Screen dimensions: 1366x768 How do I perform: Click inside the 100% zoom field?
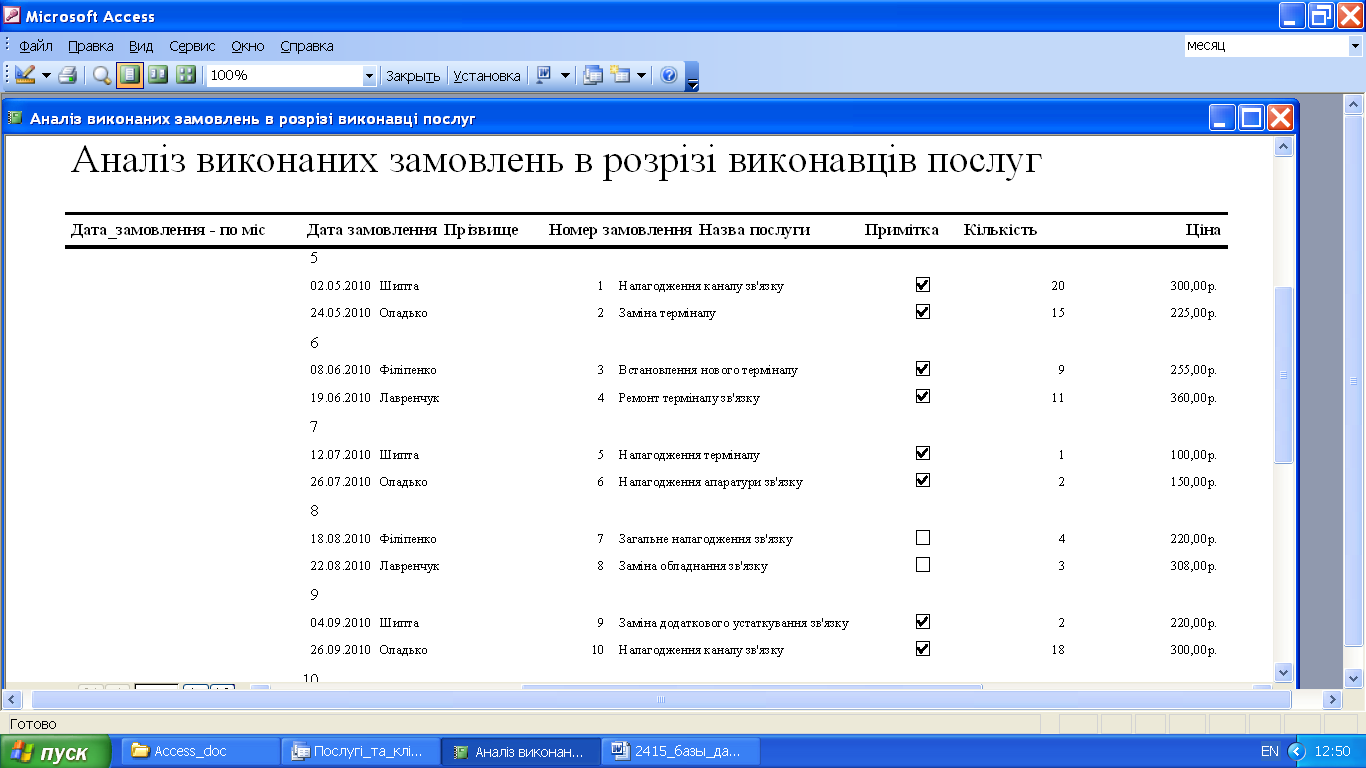click(284, 75)
